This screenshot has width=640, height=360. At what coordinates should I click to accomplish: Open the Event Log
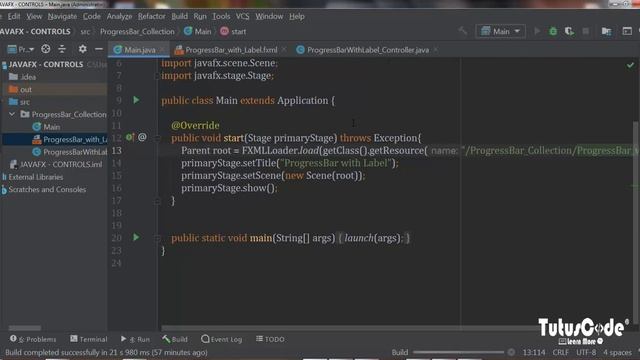pos(222,339)
